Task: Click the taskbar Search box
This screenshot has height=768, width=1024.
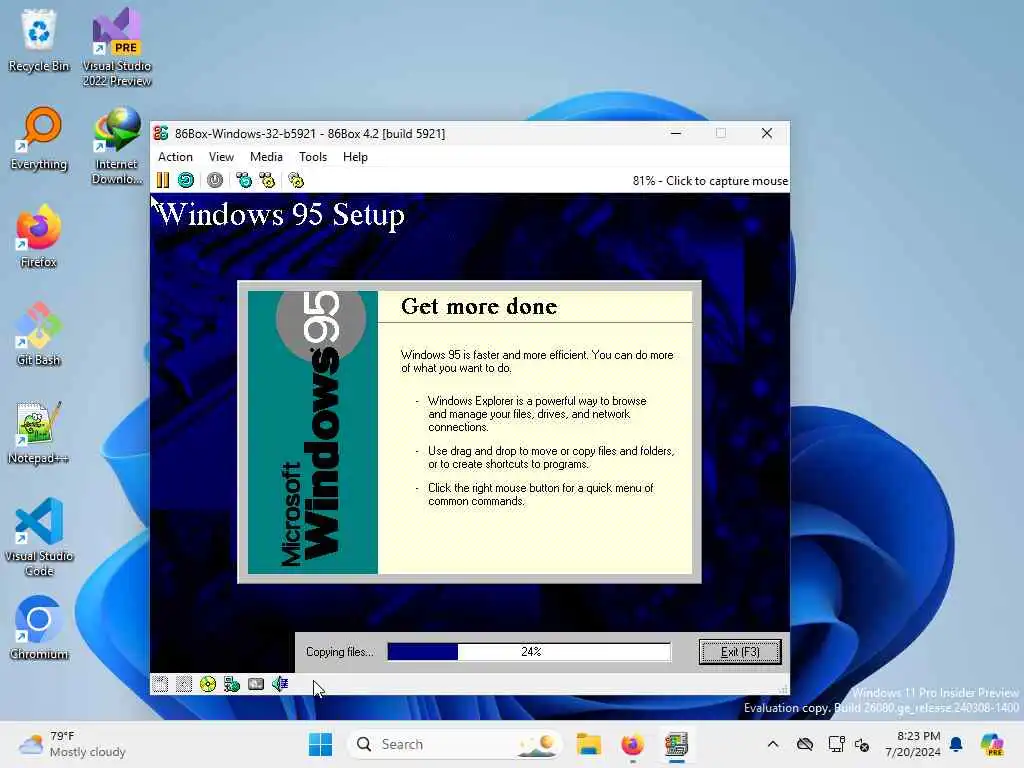Action: pyautogui.click(x=455, y=744)
